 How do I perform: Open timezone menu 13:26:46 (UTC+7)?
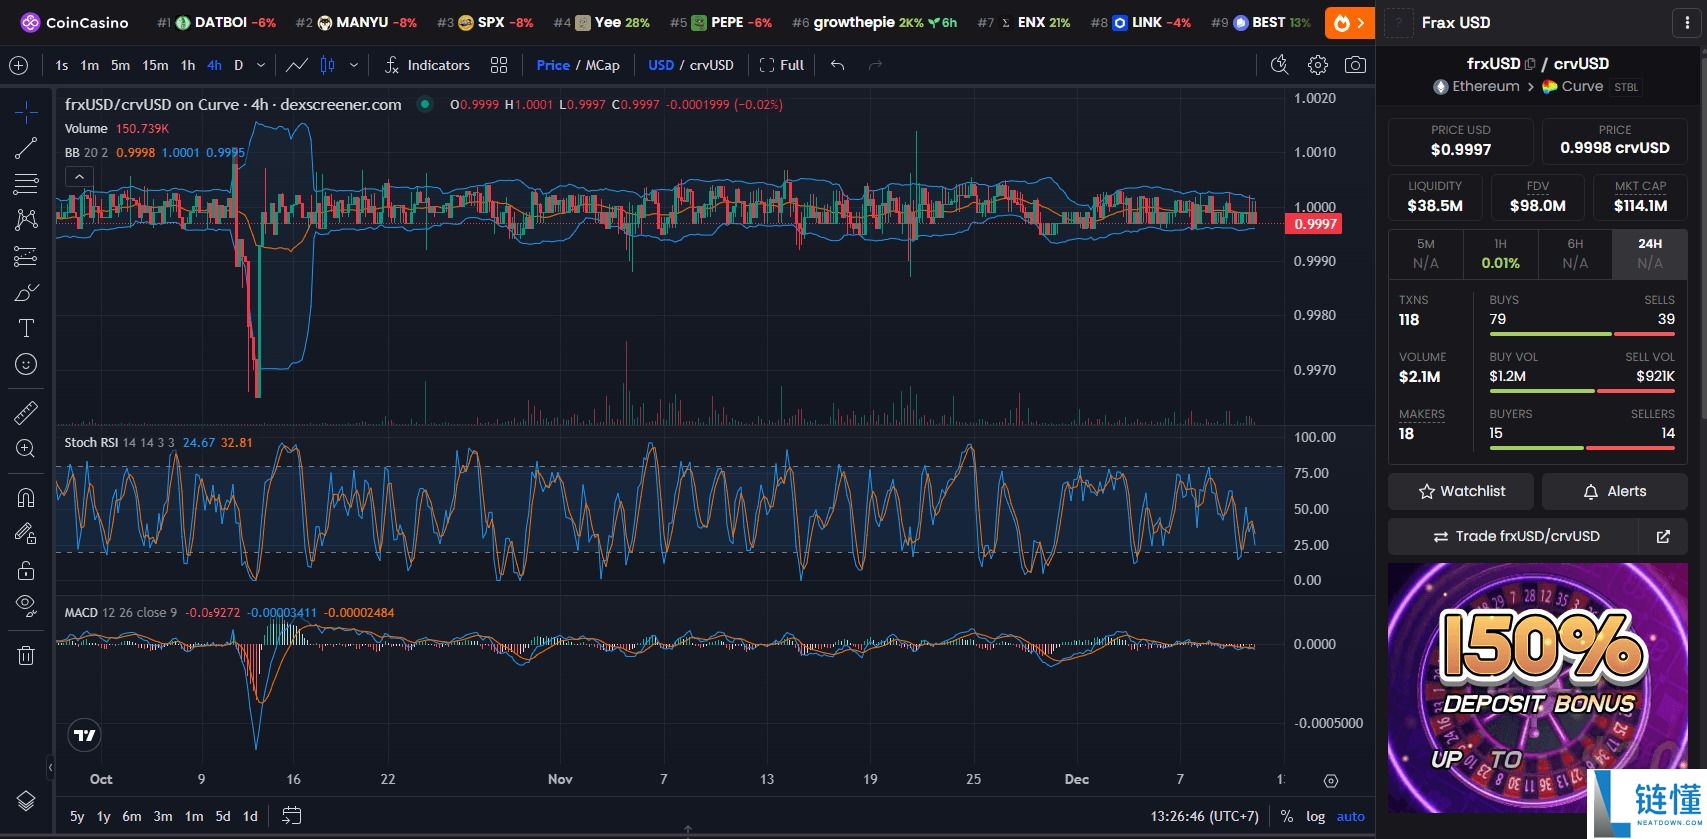click(x=1204, y=816)
